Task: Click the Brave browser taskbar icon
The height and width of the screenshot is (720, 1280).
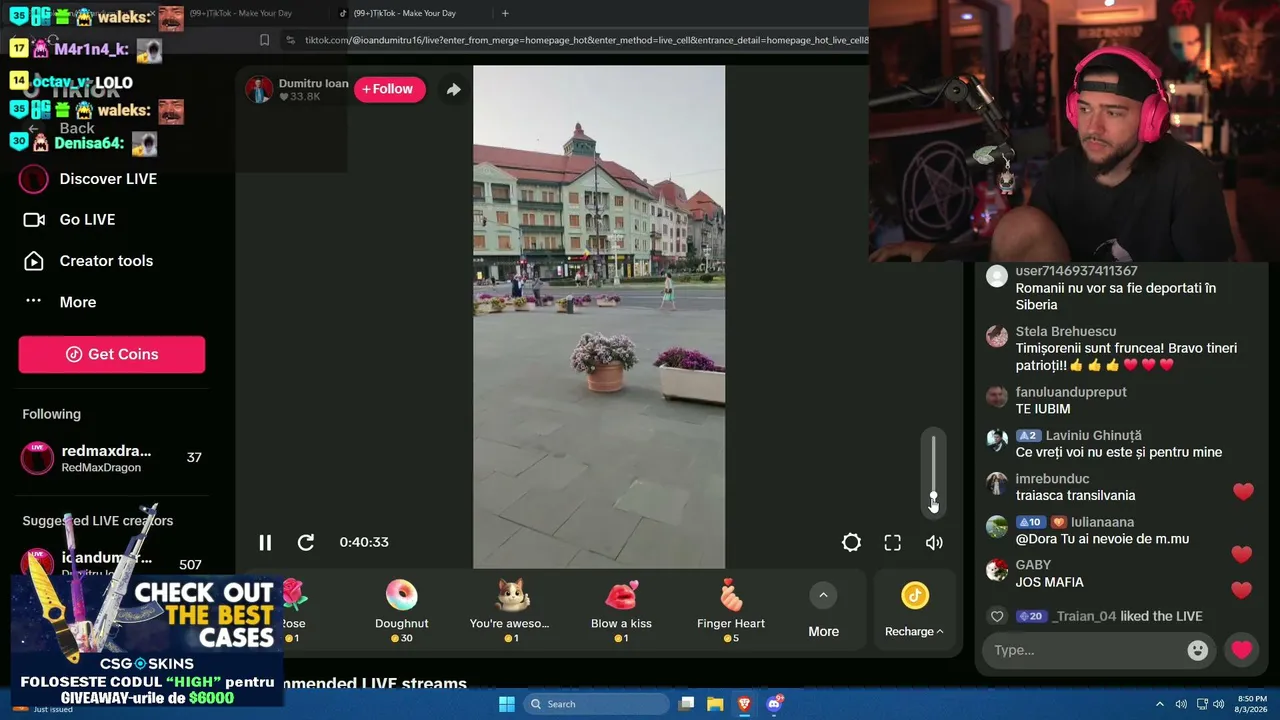Action: point(745,704)
